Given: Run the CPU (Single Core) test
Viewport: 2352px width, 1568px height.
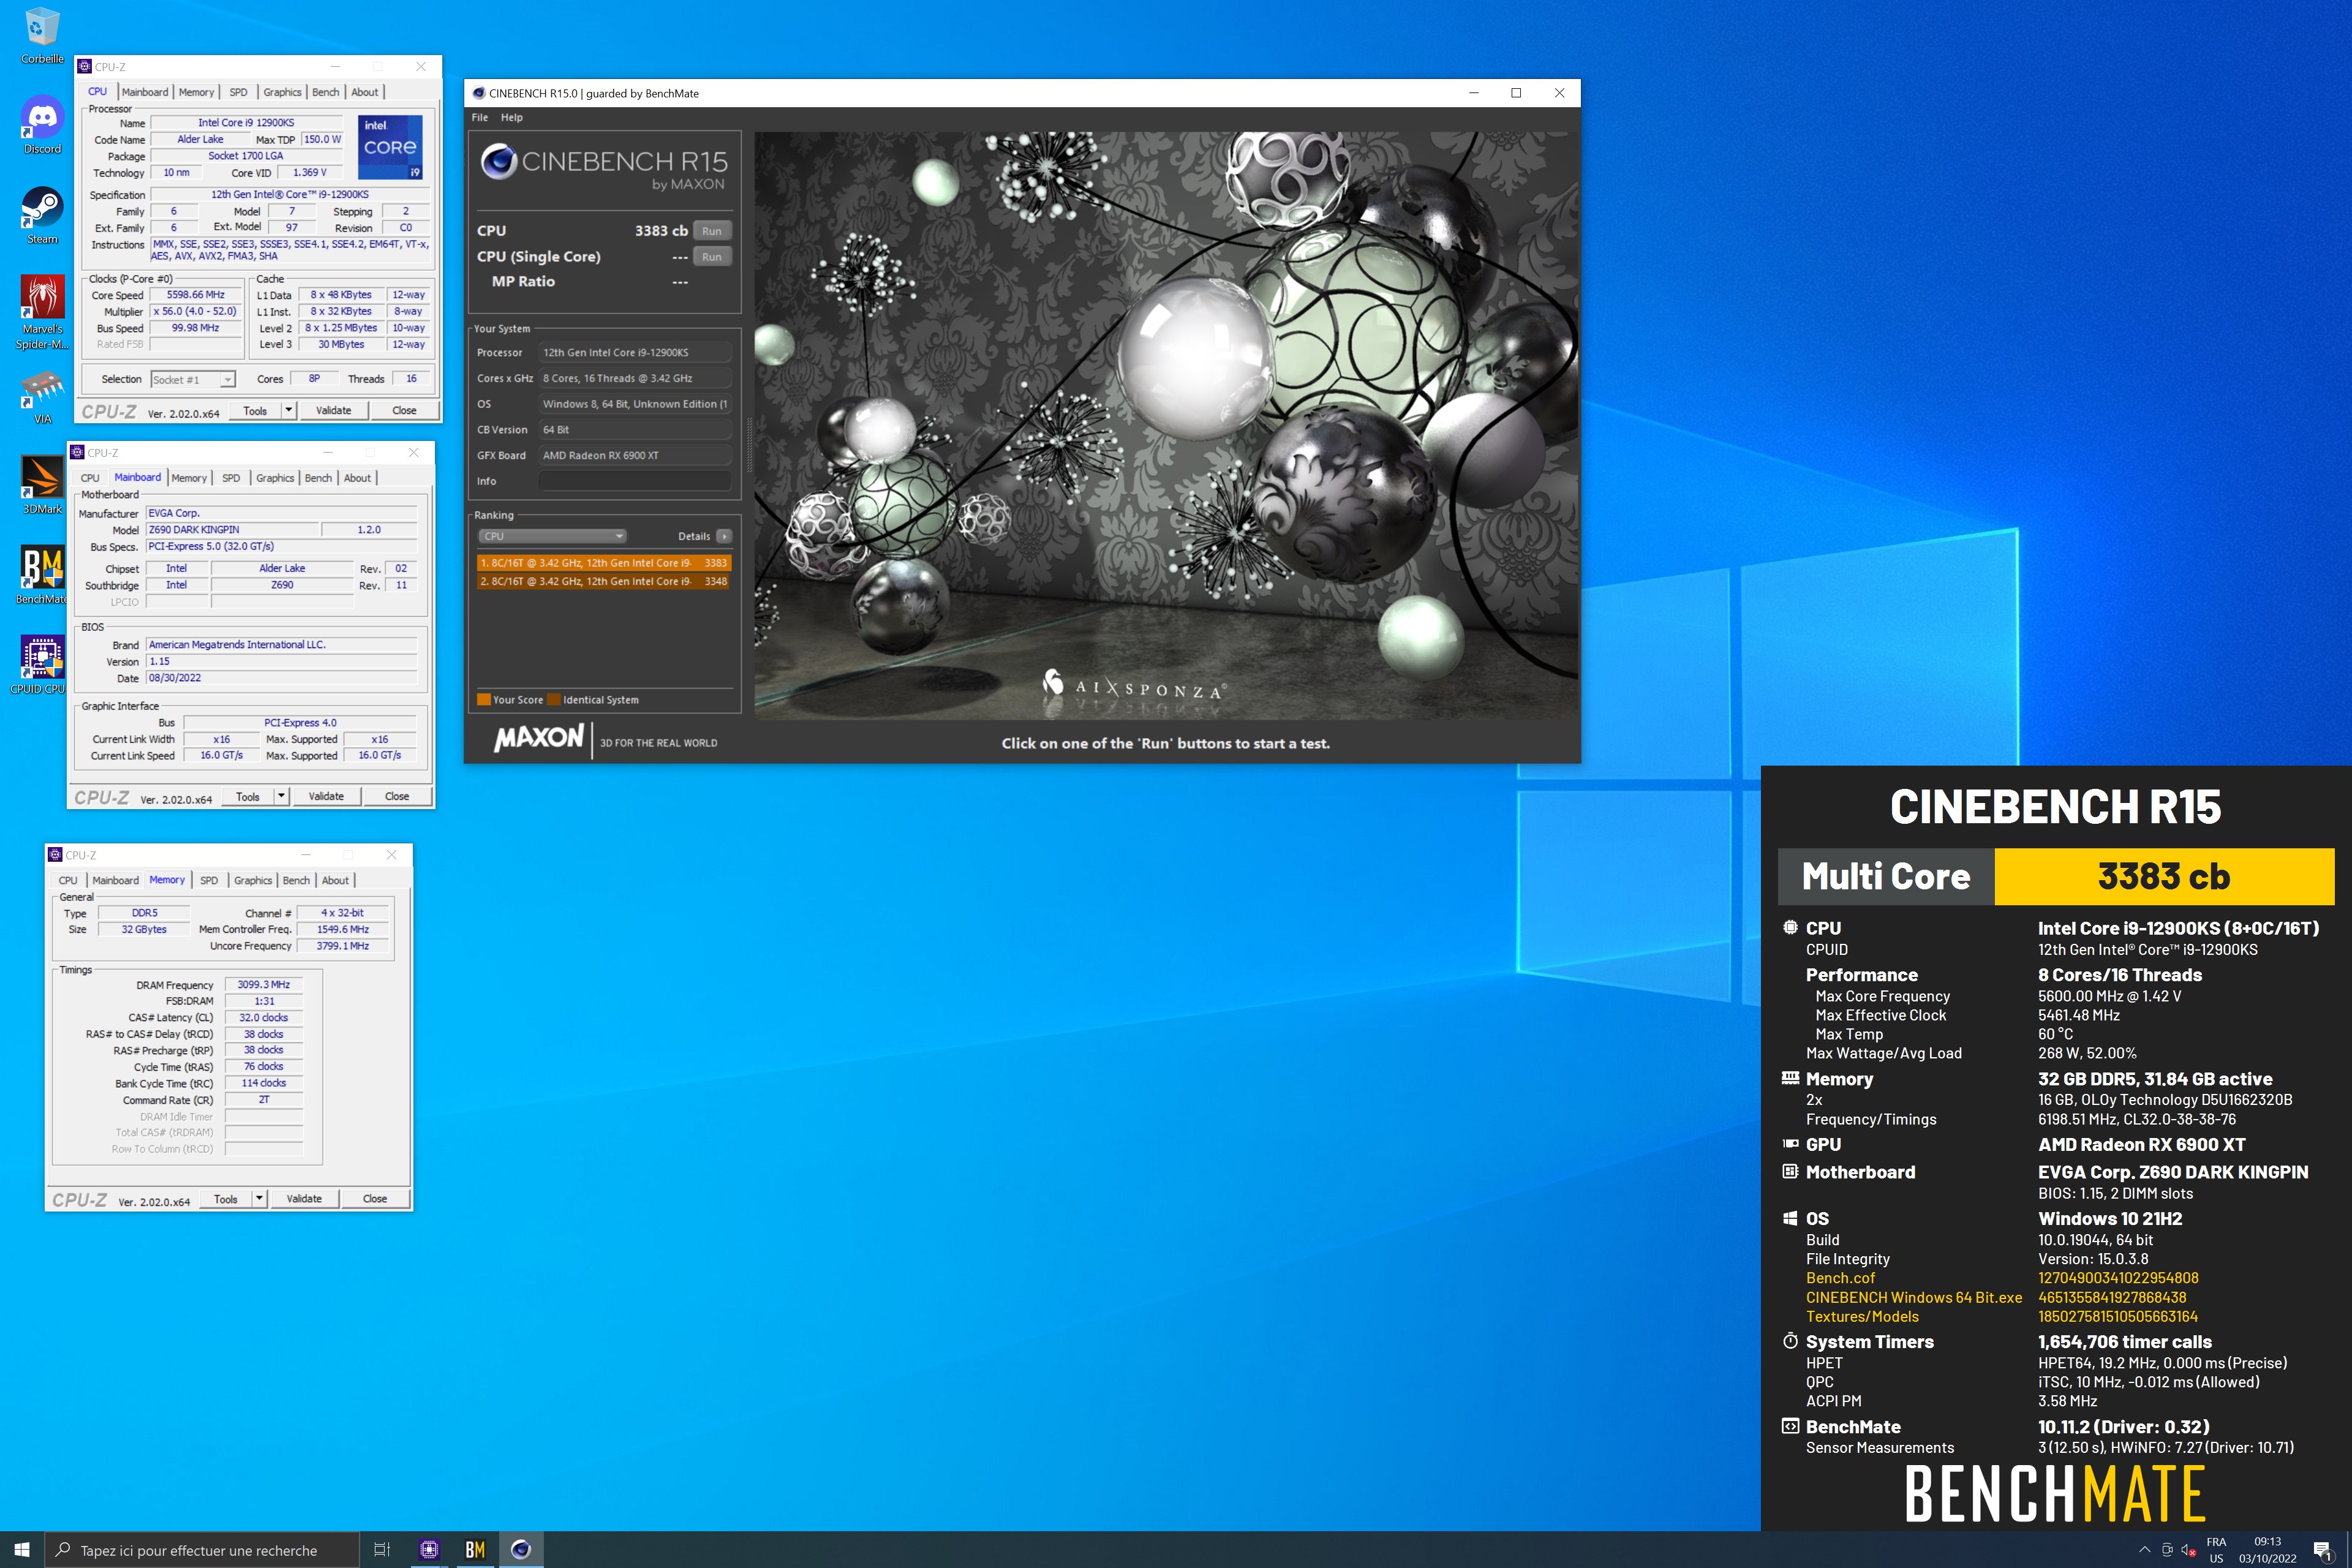Looking at the screenshot, I should click(711, 257).
